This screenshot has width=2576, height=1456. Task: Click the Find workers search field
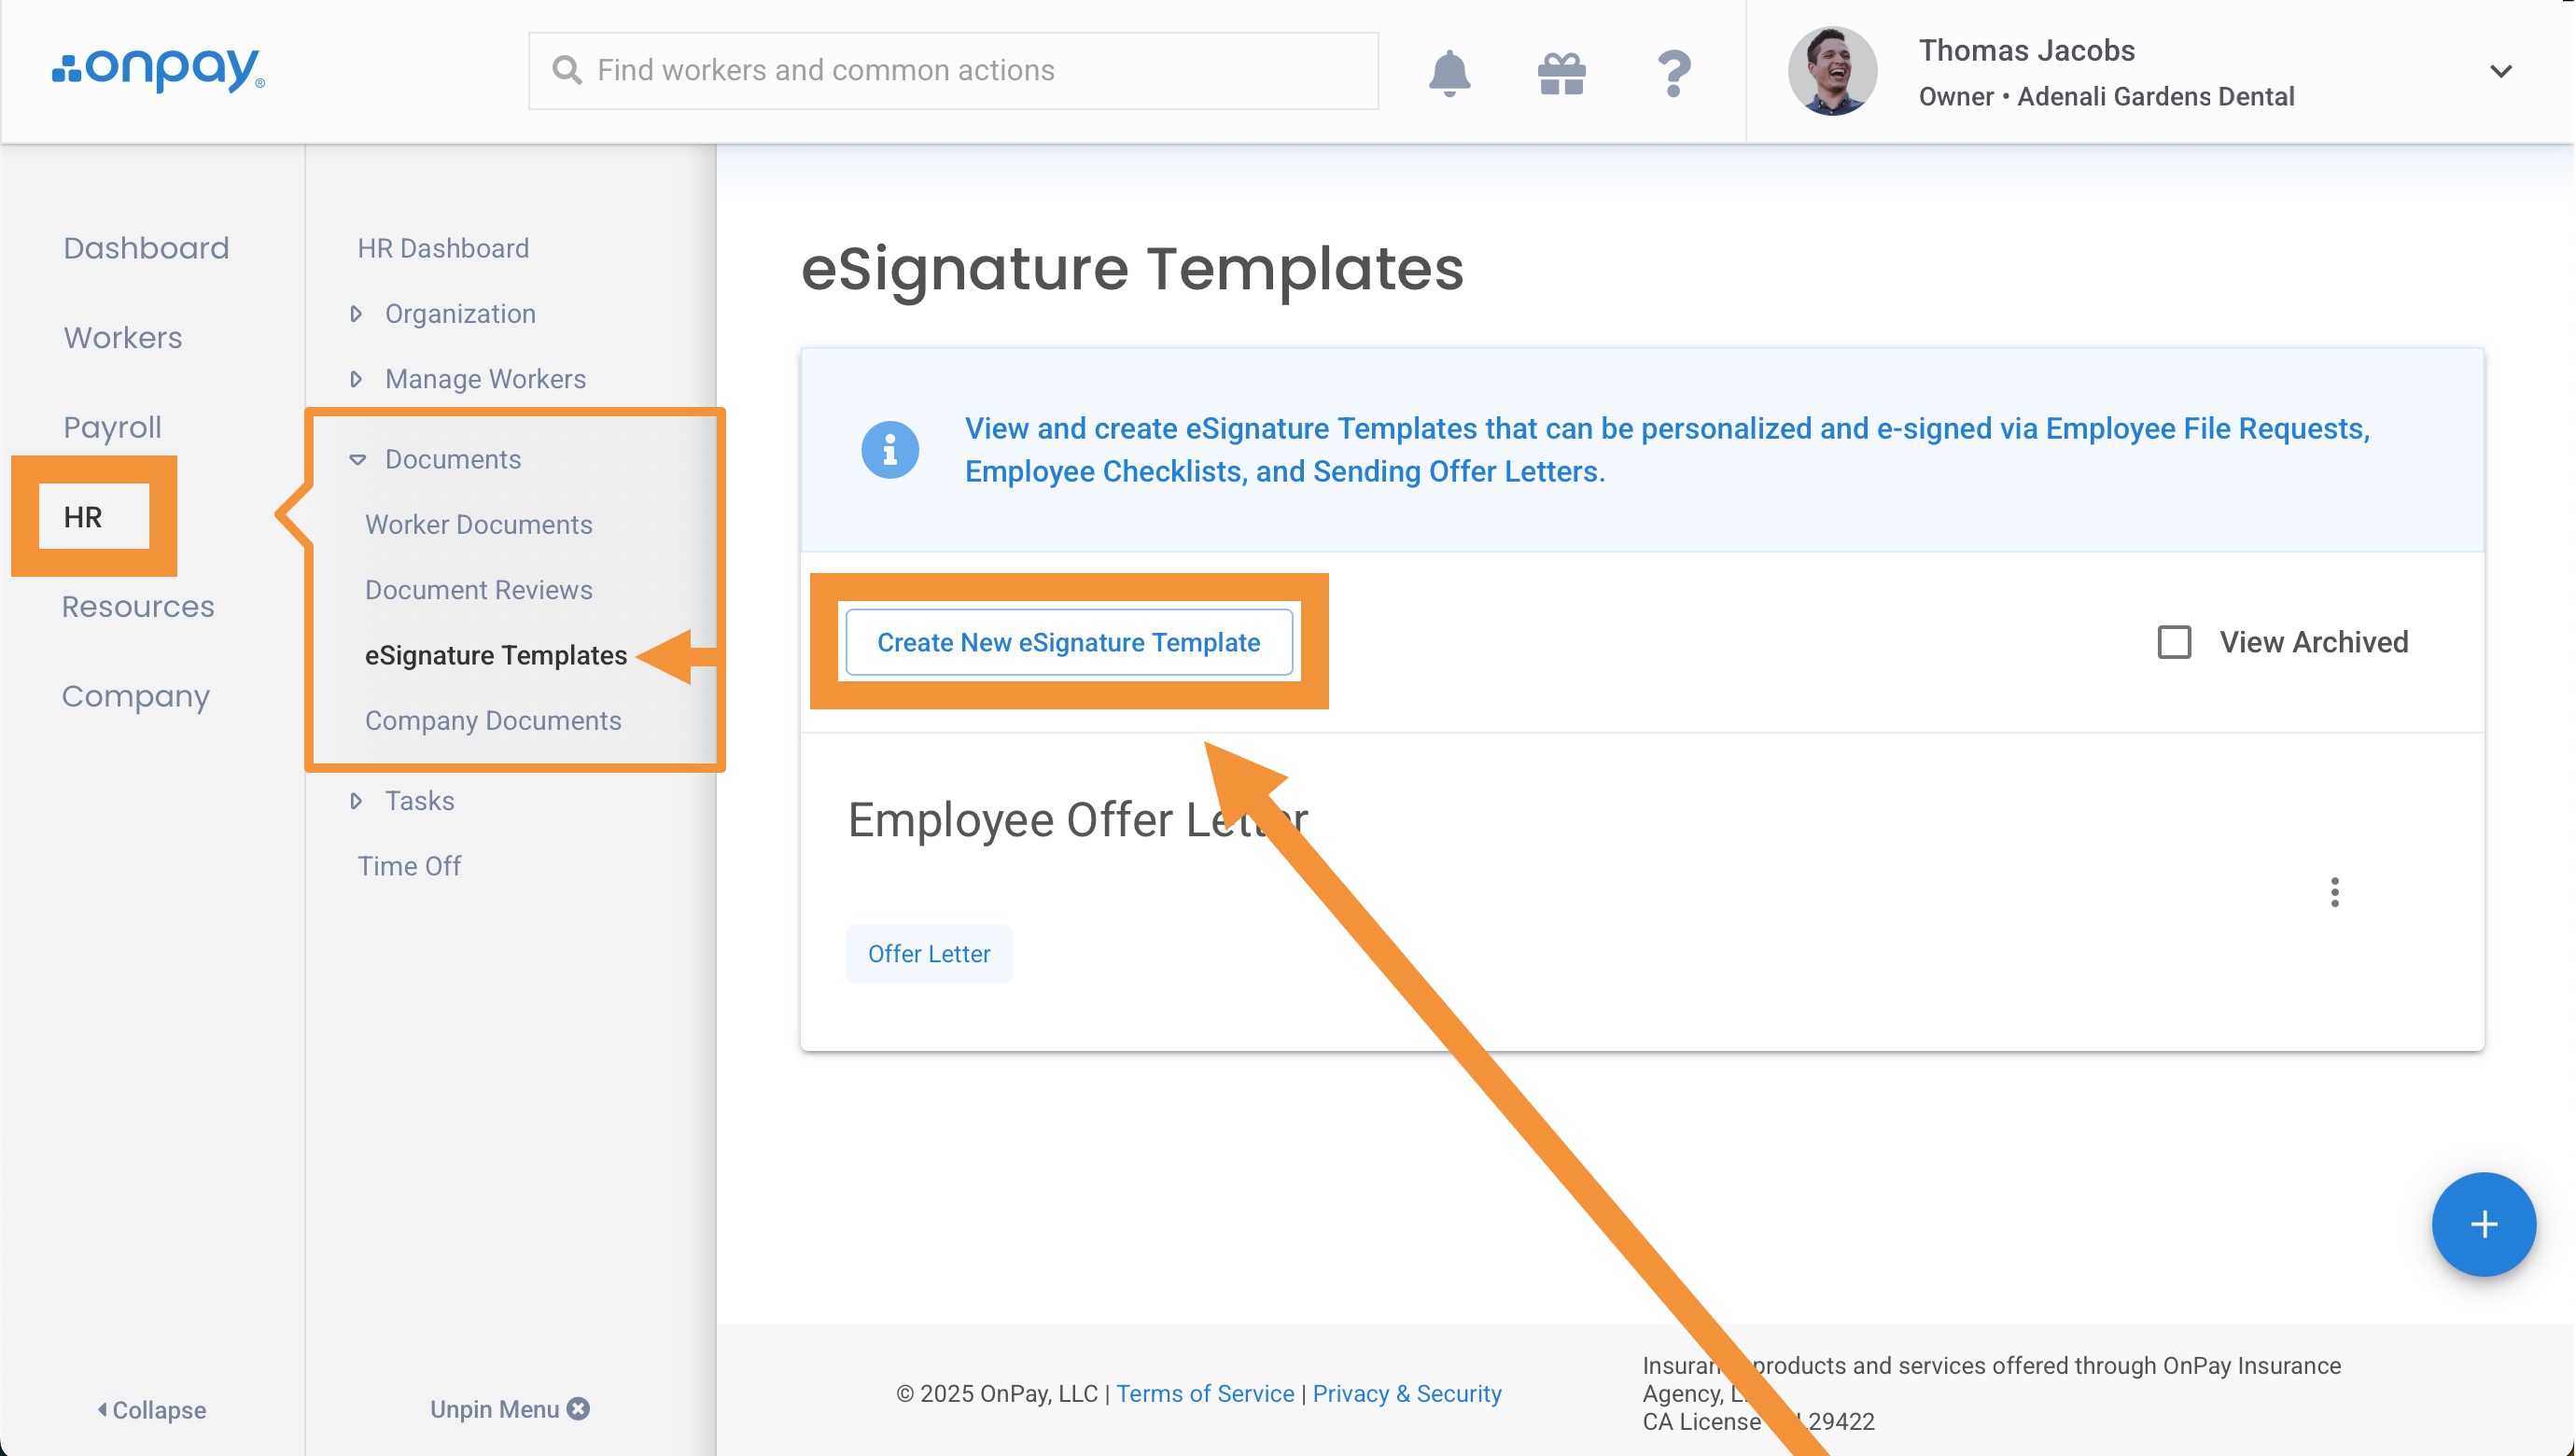coord(953,70)
